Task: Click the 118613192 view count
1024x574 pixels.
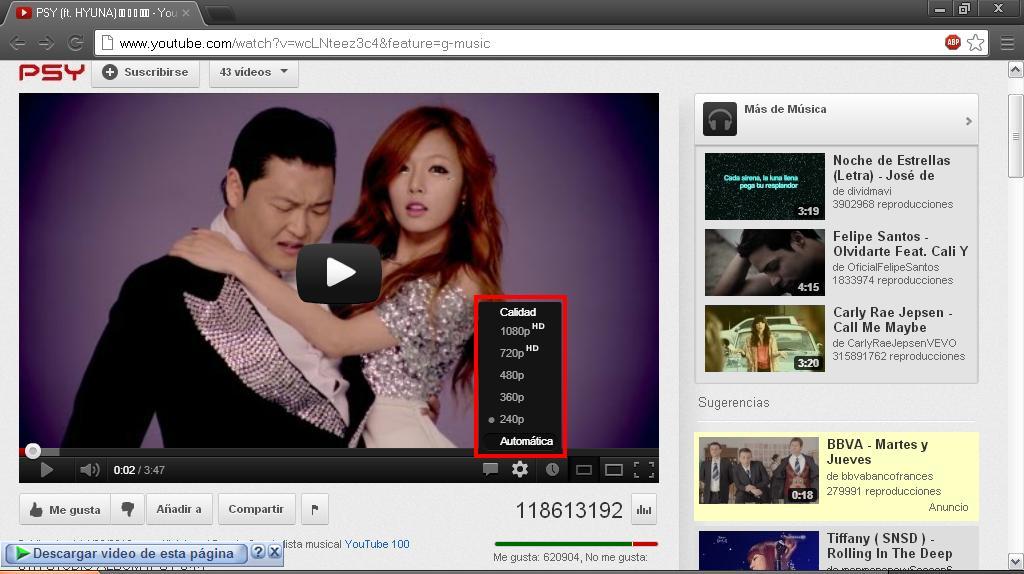Action: [569, 510]
